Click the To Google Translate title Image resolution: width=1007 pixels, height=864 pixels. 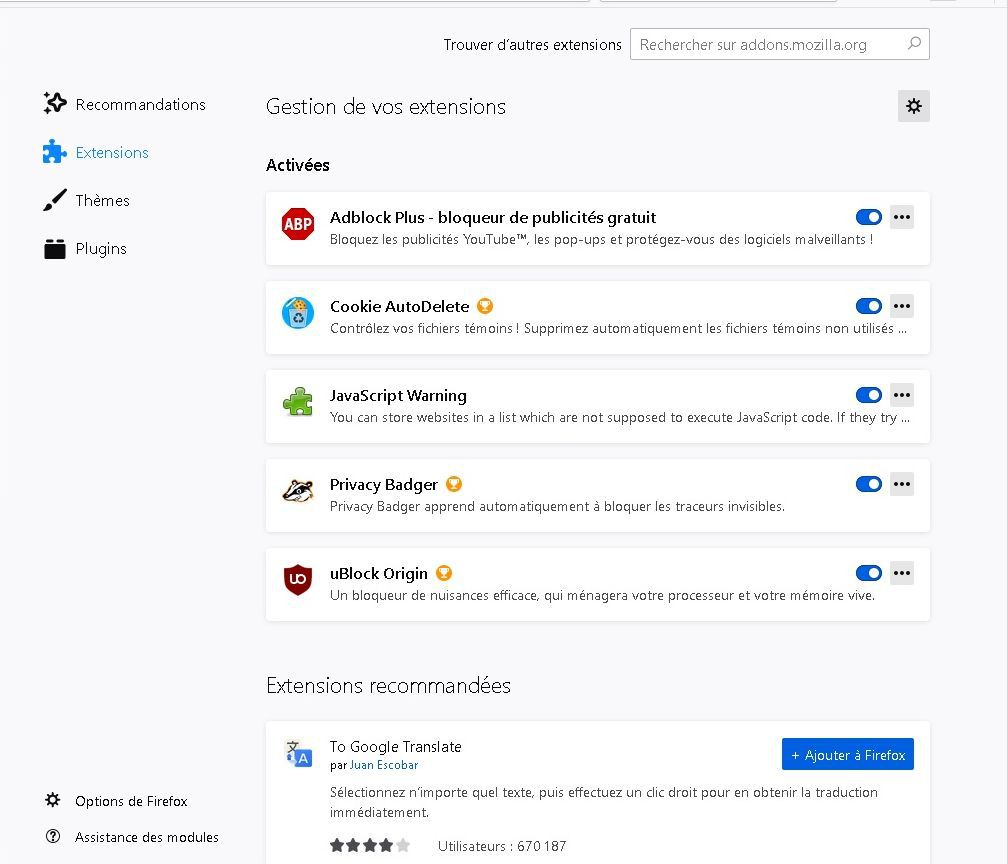point(396,746)
